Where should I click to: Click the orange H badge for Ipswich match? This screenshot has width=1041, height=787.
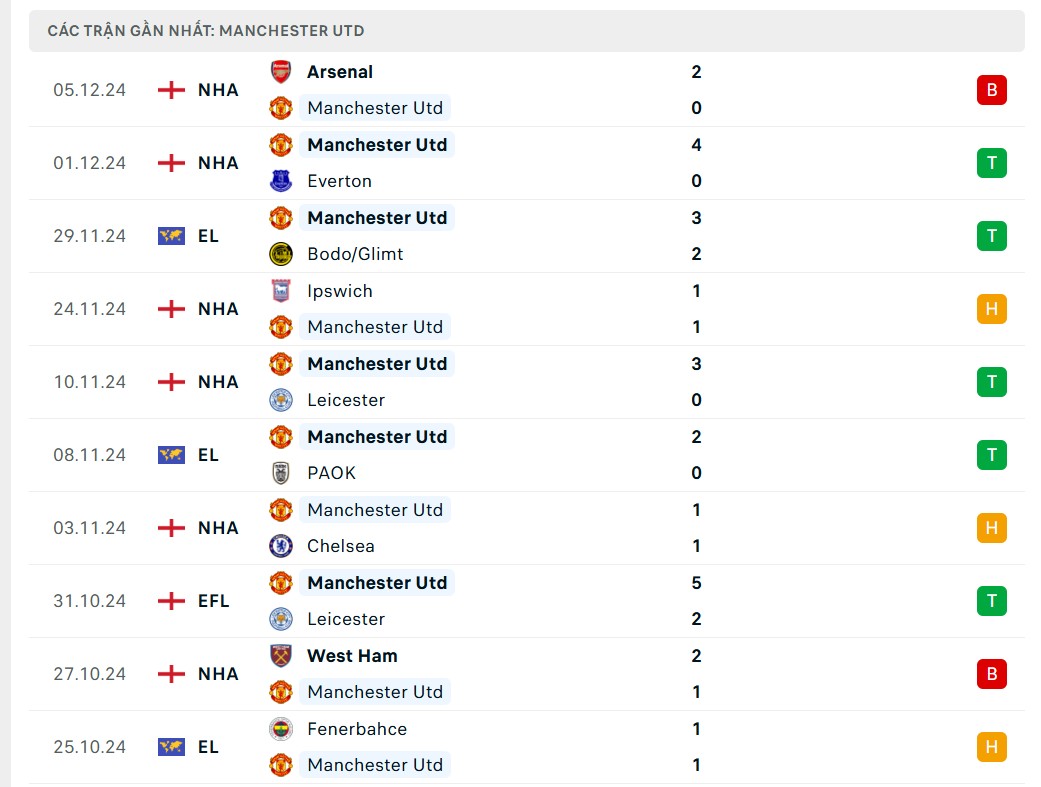point(991,309)
